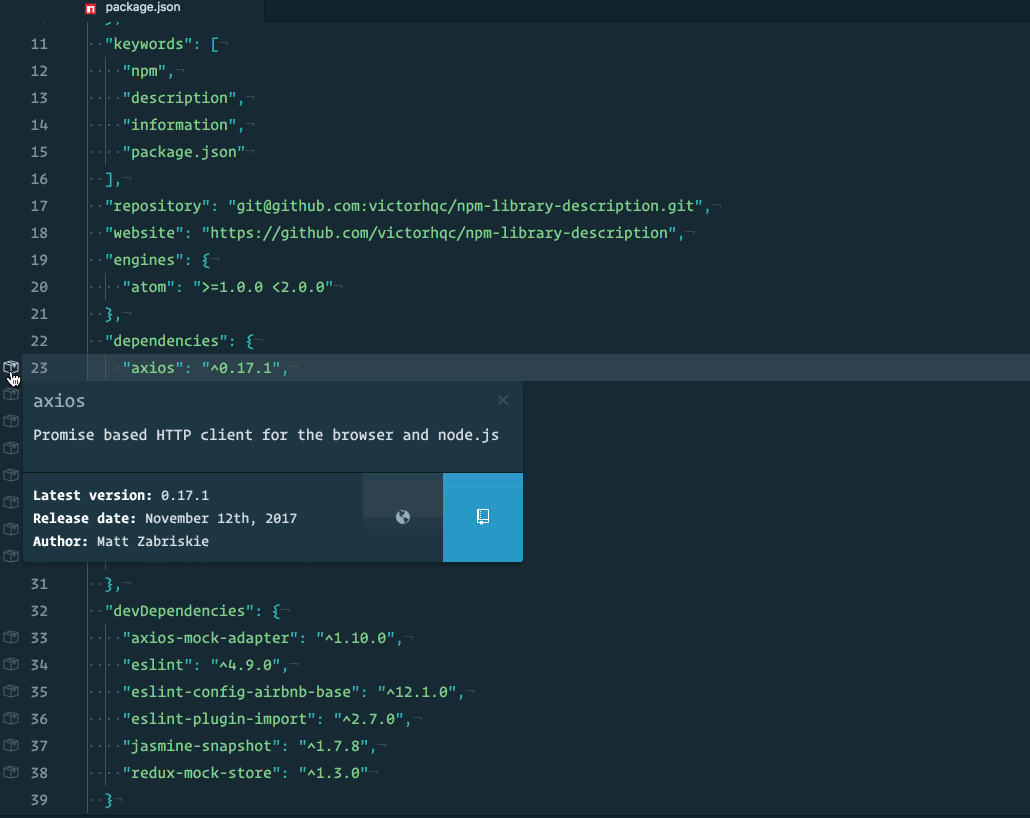This screenshot has width=1030, height=818.
Task: Click the "package.json" string on line 15
Action: pos(184,152)
